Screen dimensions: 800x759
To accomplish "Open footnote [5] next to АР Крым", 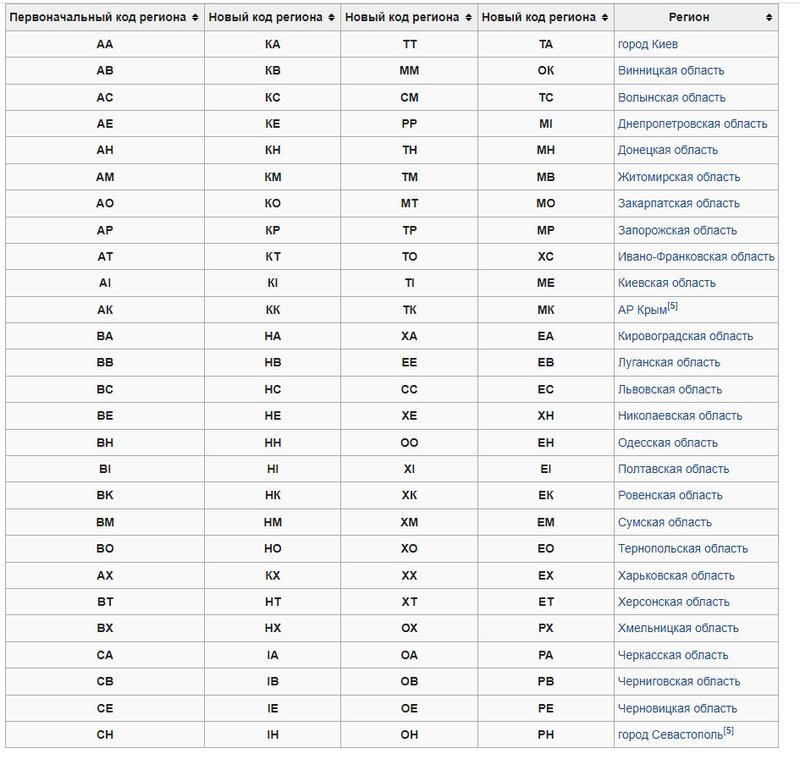I will click(x=673, y=306).
